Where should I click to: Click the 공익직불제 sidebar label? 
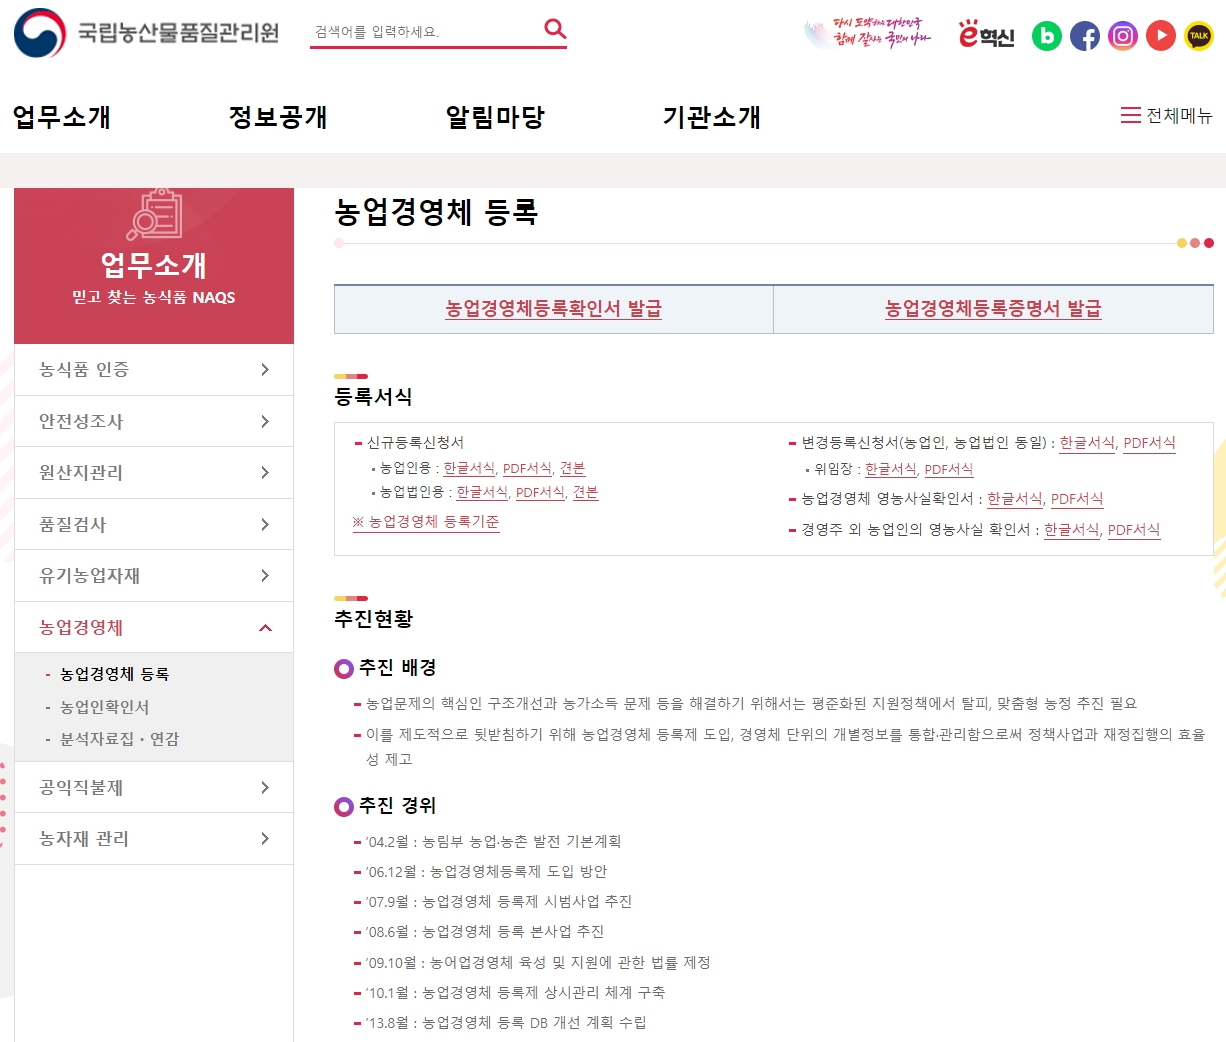(x=81, y=787)
